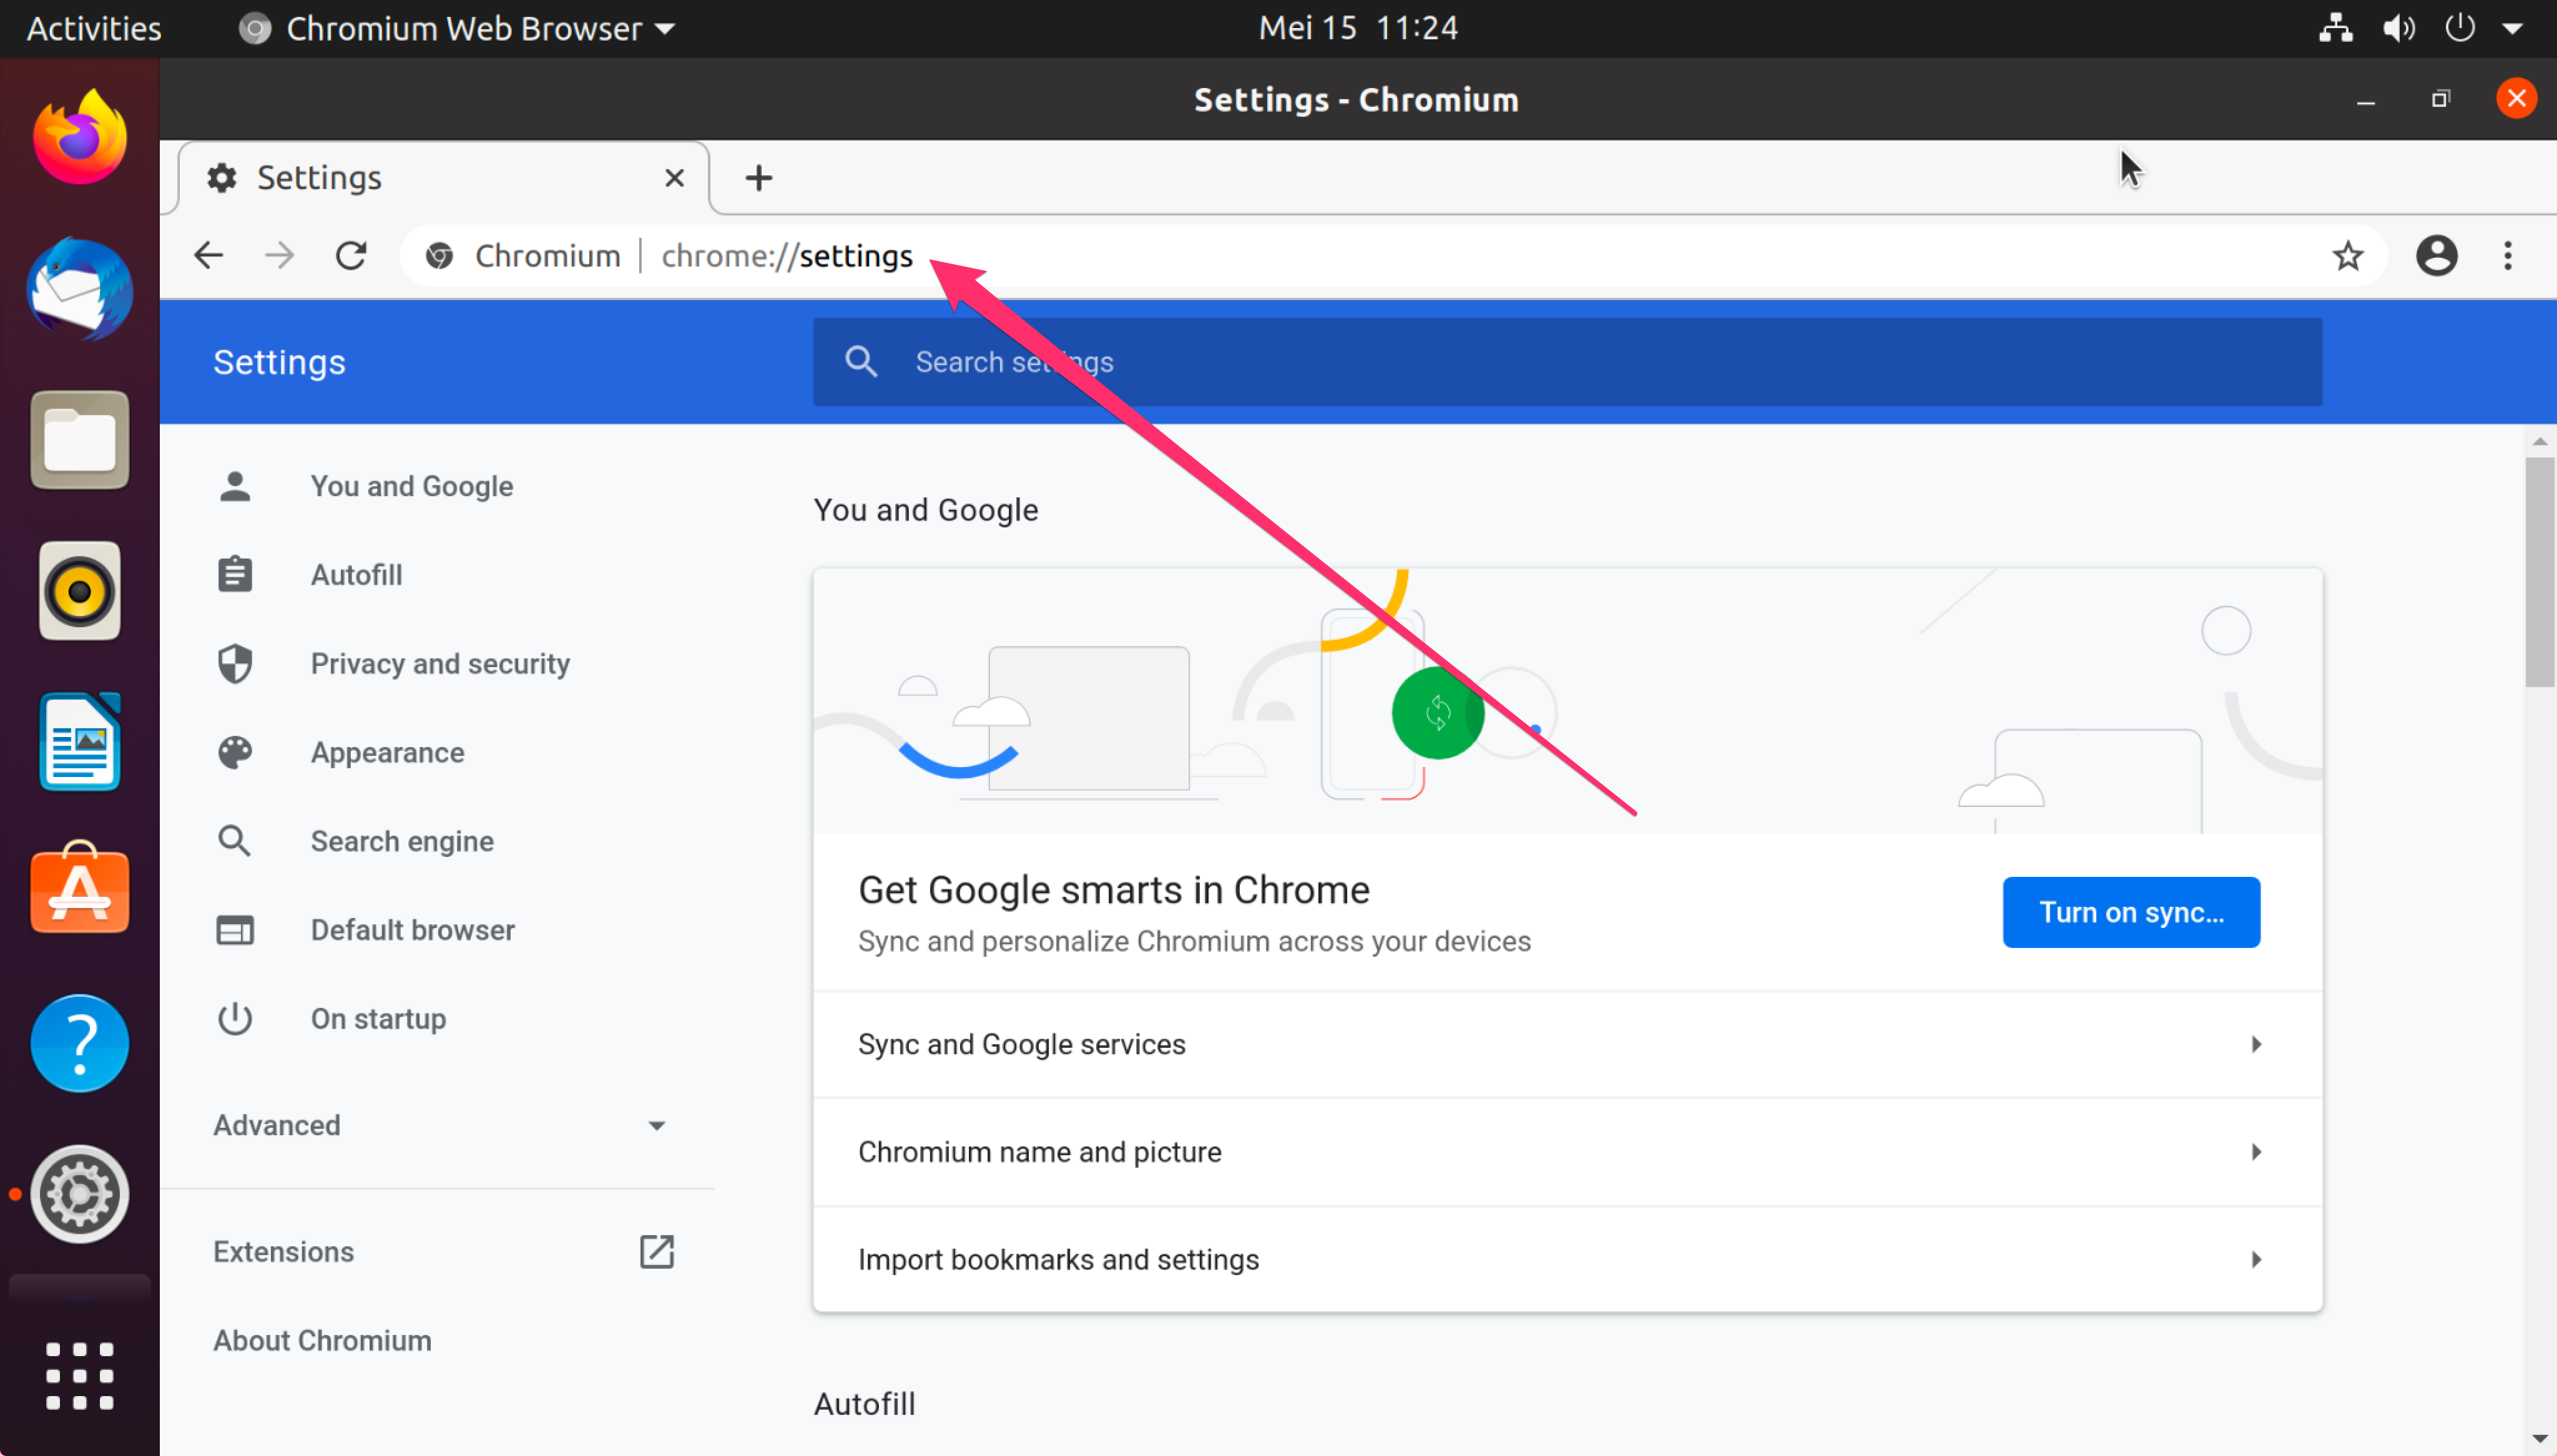Reload the settings page
Image resolution: width=2557 pixels, height=1456 pixels.
pyautogui.click(x=351, y=256)
